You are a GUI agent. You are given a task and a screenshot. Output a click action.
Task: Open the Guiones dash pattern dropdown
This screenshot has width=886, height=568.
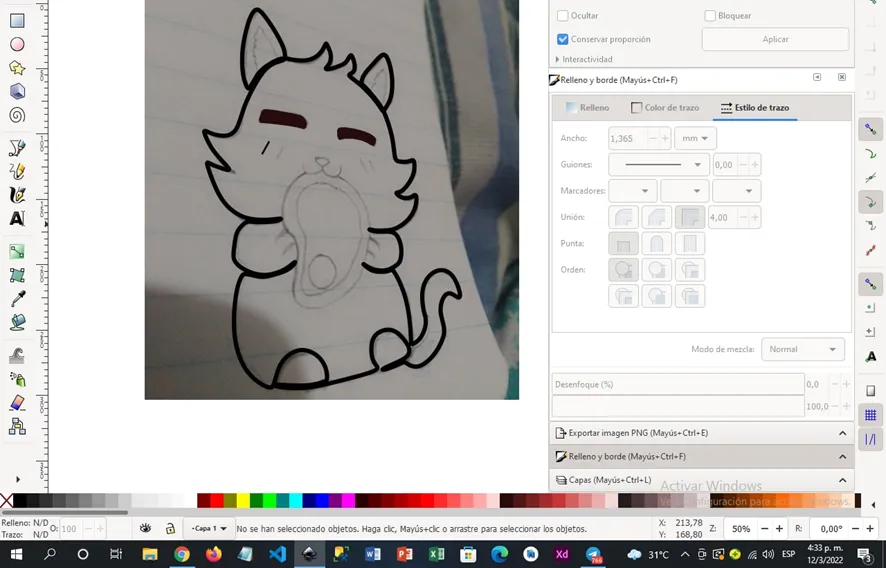click(x=659, y=164)
